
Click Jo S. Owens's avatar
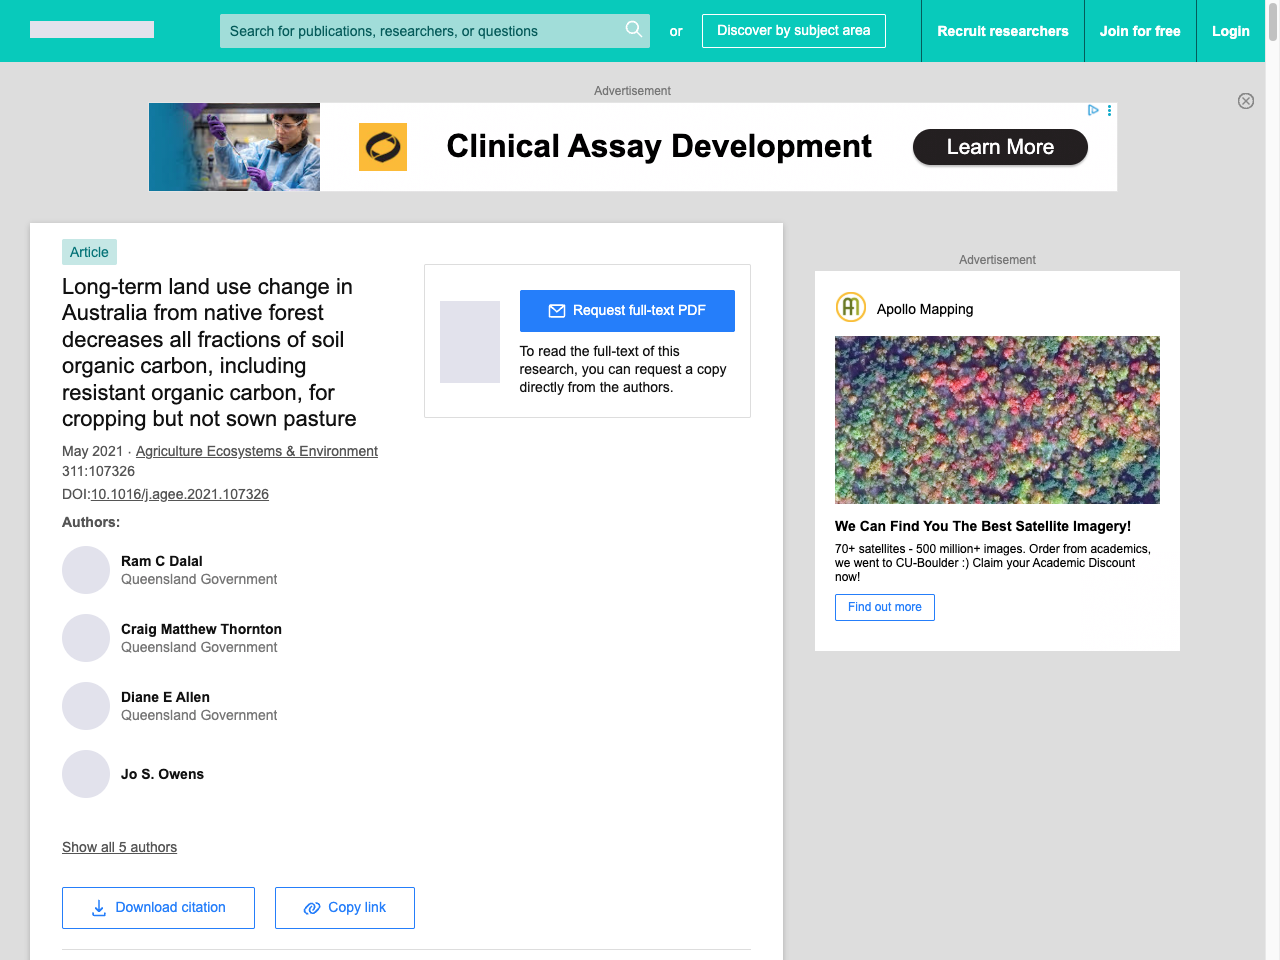point(86,774)
